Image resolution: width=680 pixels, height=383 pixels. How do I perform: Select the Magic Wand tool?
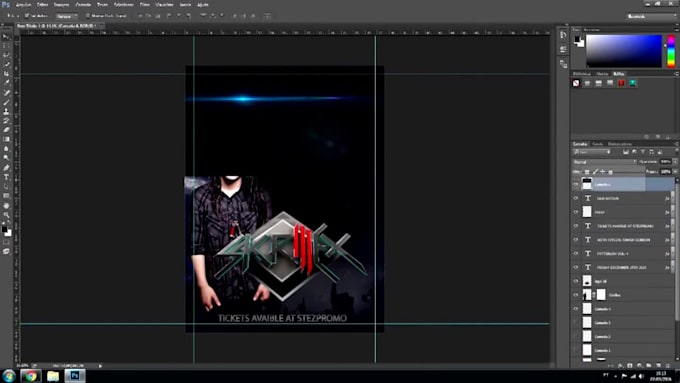[x=6, y=65]
